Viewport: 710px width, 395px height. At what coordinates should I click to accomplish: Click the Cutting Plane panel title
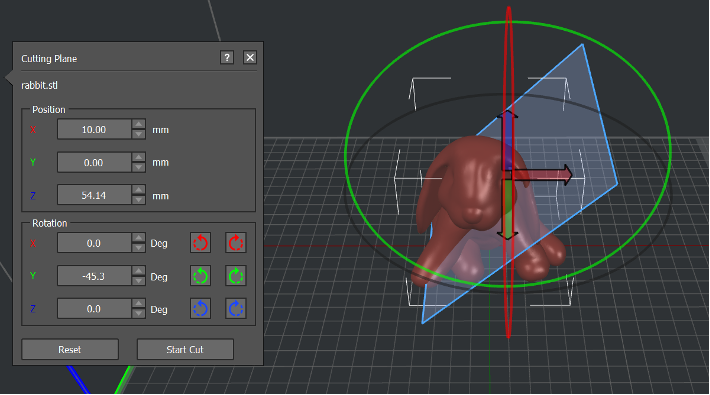click(49, 58)
